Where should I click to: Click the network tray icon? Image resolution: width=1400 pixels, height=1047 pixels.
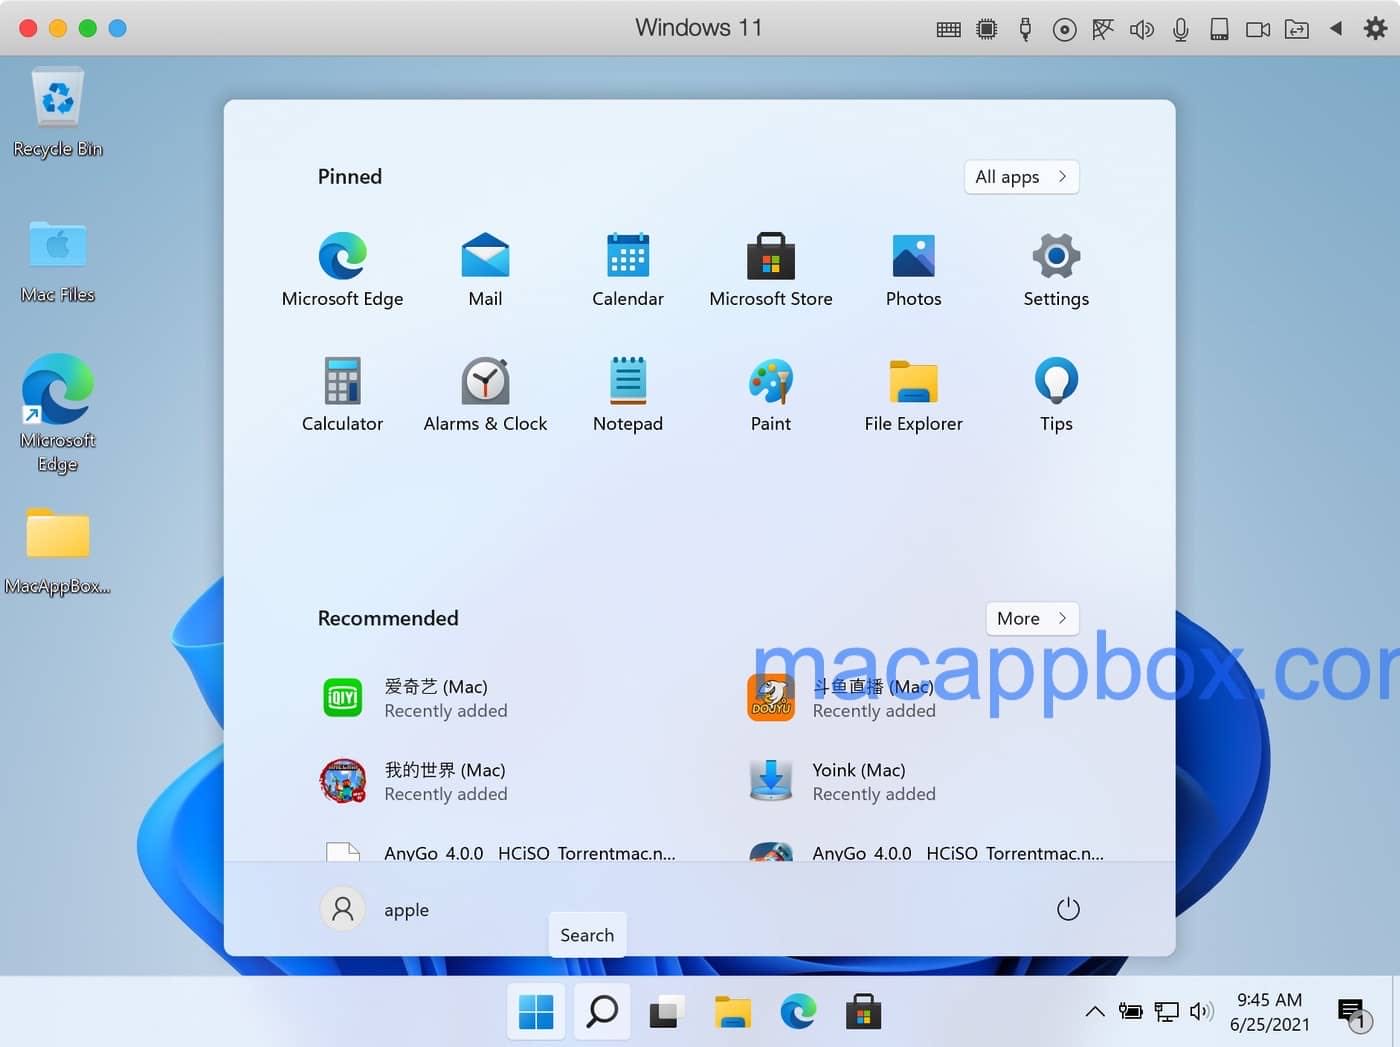pyautogui.click(x=1166, y=1012)
